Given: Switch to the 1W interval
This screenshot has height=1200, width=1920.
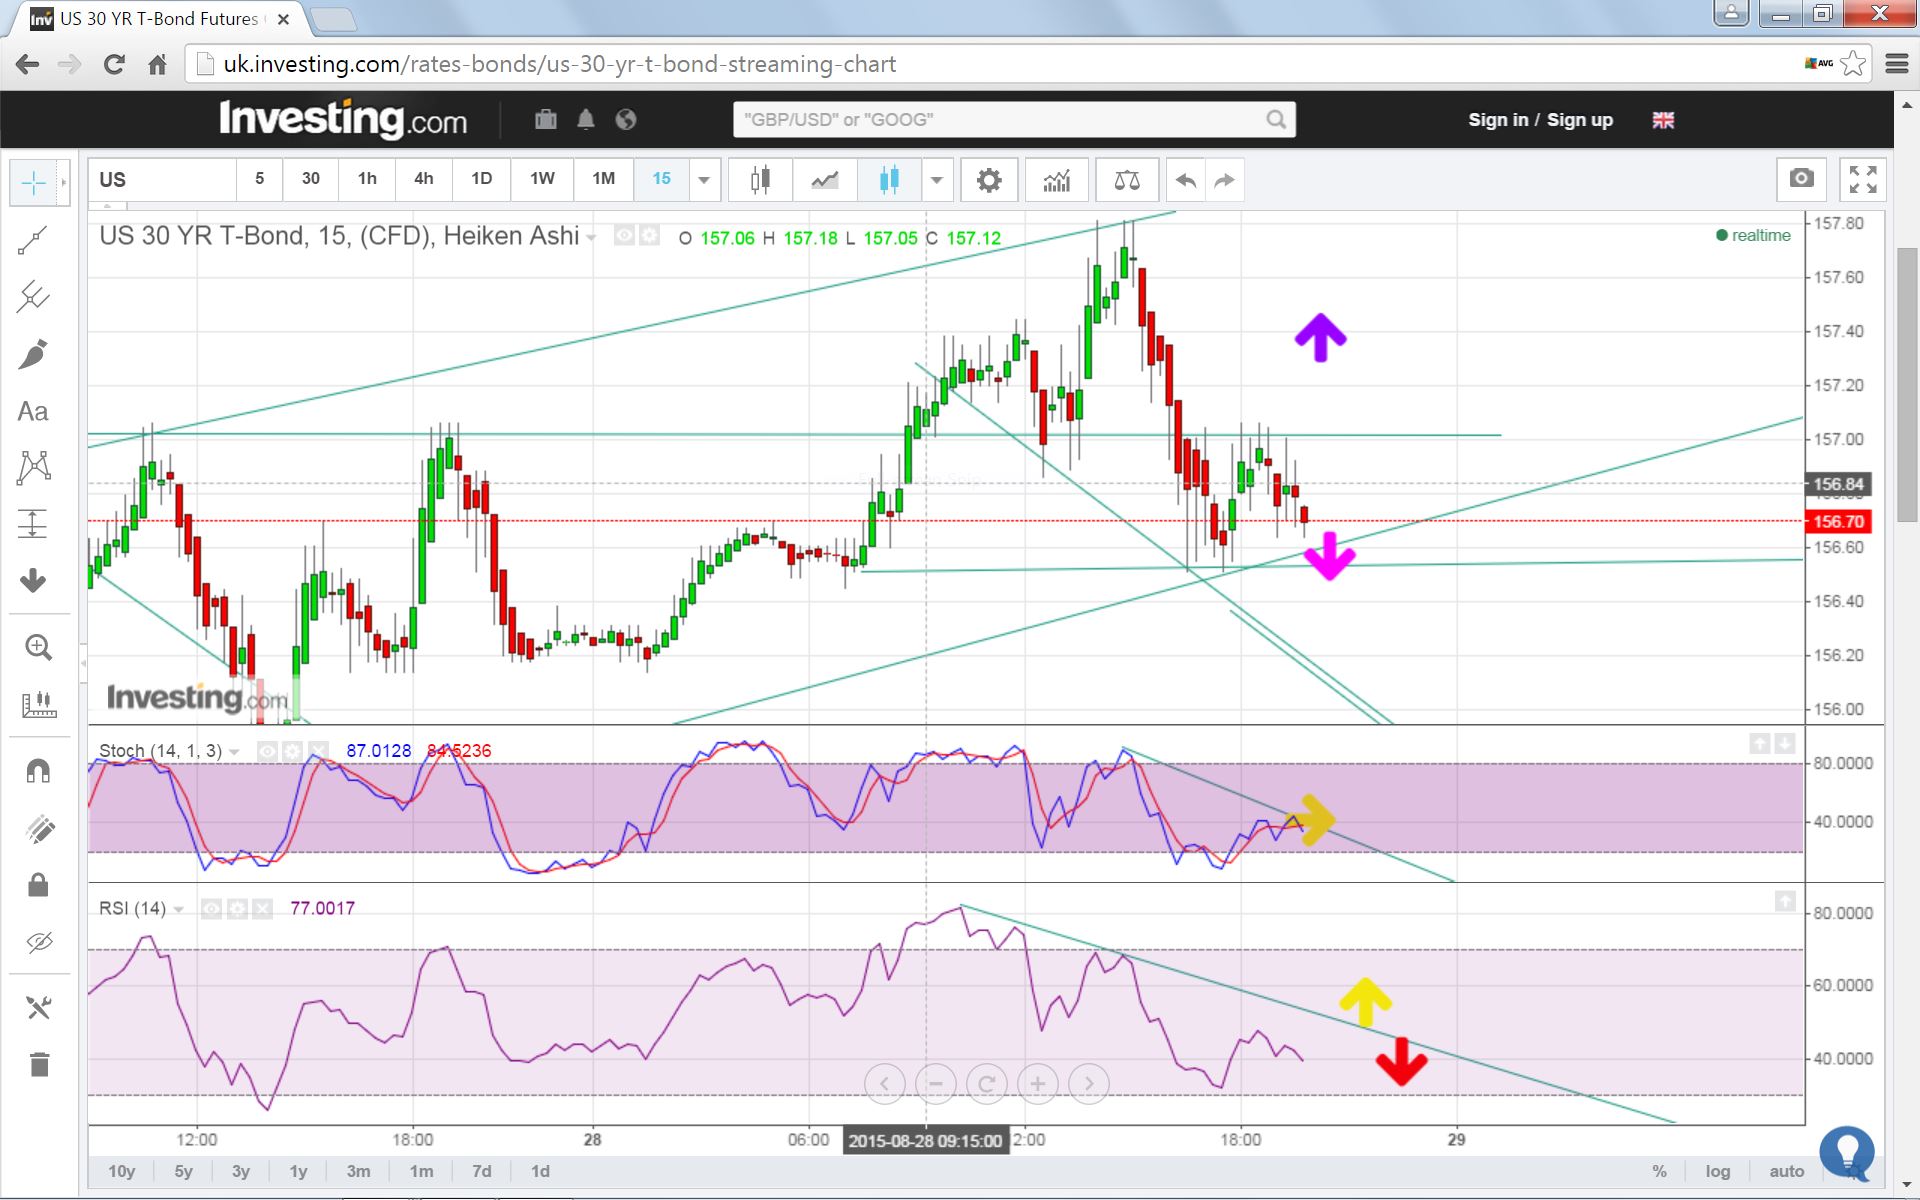Looking at the screenshot, I should pyautogui.click(x=542, y=179).
